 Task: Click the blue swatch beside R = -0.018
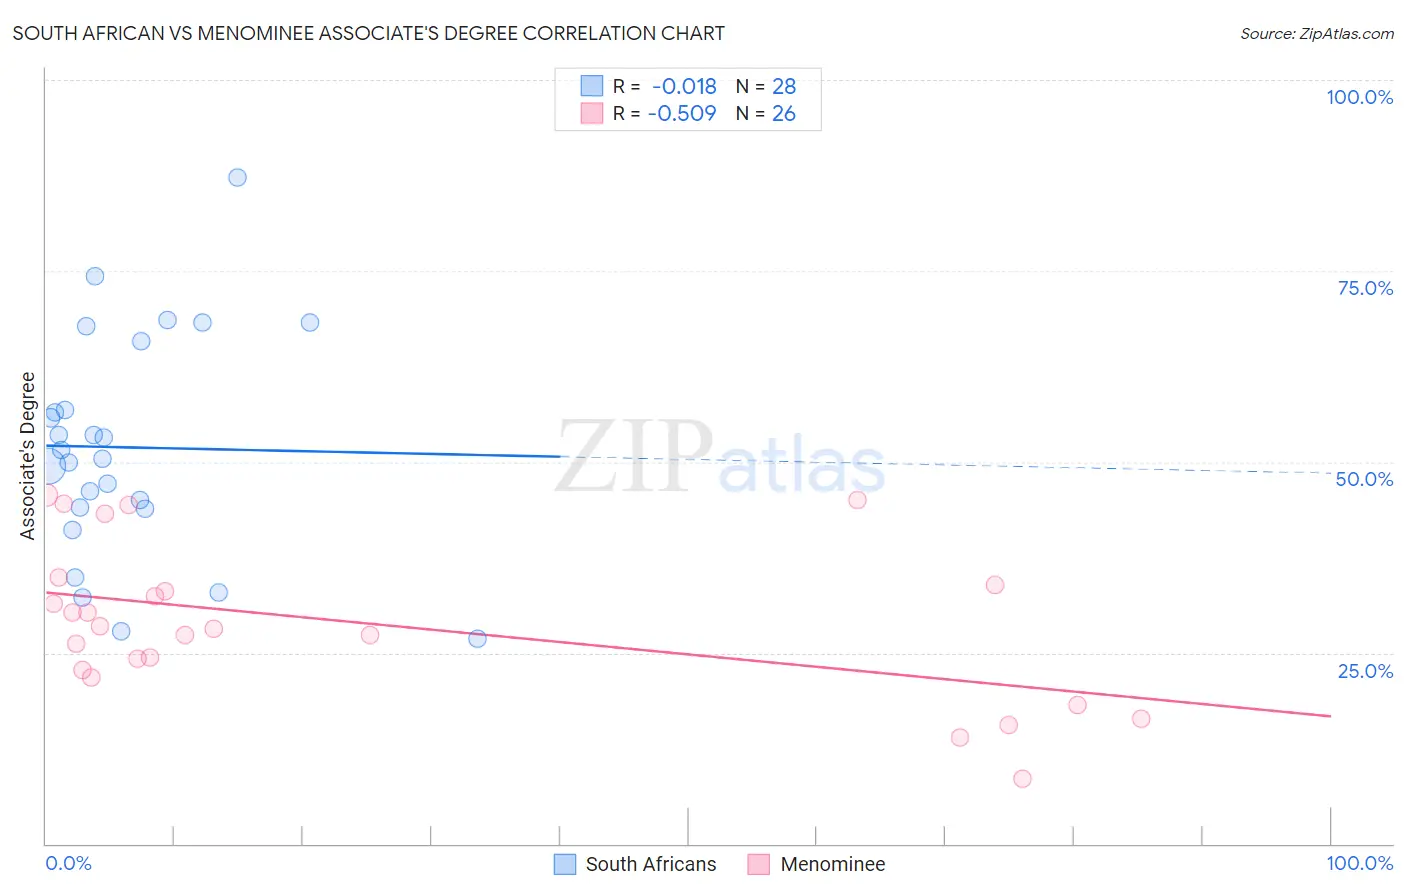592,86
